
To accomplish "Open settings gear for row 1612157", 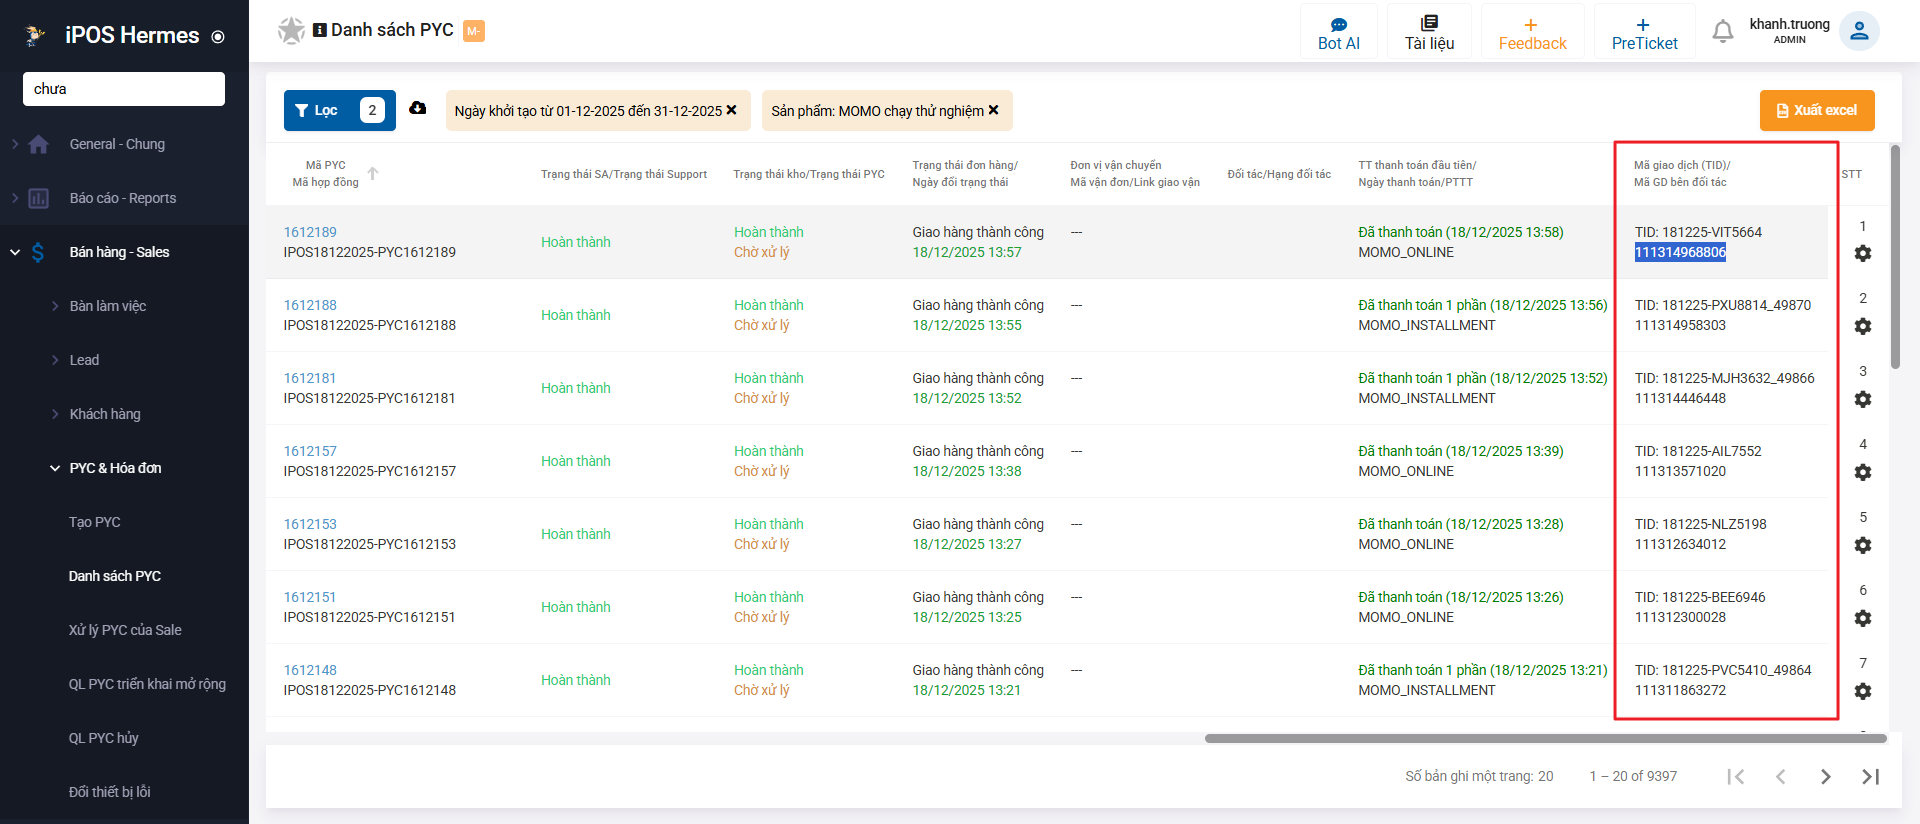I will (x=1863, y=473).
